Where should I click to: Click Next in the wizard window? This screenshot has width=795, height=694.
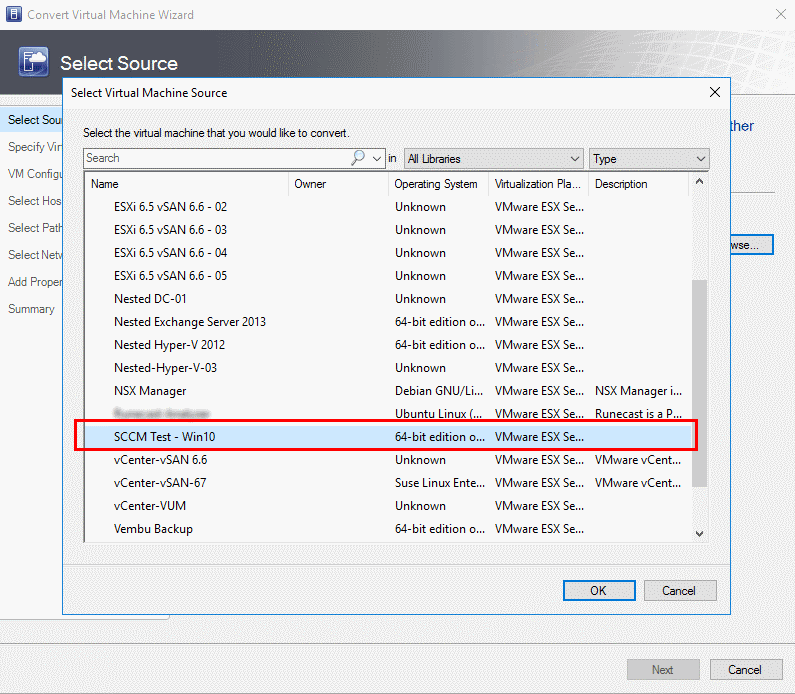pos(663,670)
